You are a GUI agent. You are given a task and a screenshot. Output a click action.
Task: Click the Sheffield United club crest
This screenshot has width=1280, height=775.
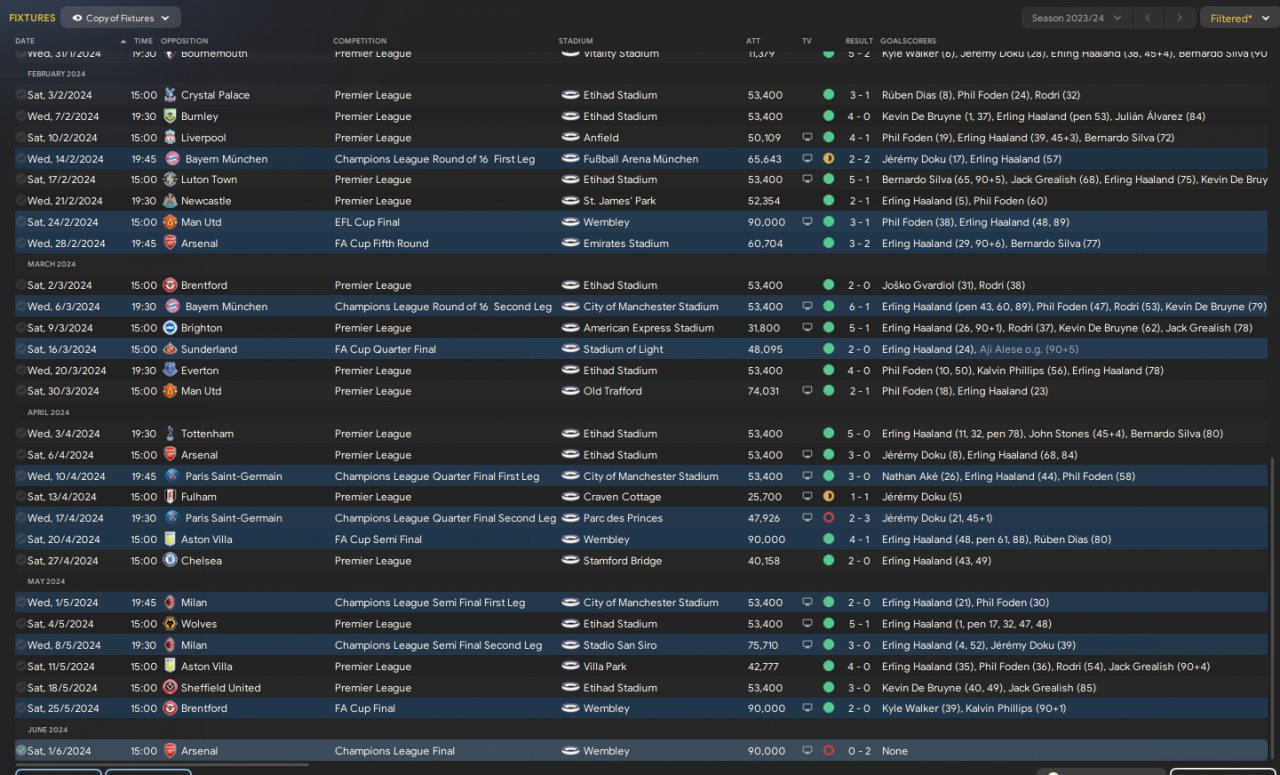(x=170, y=688)
